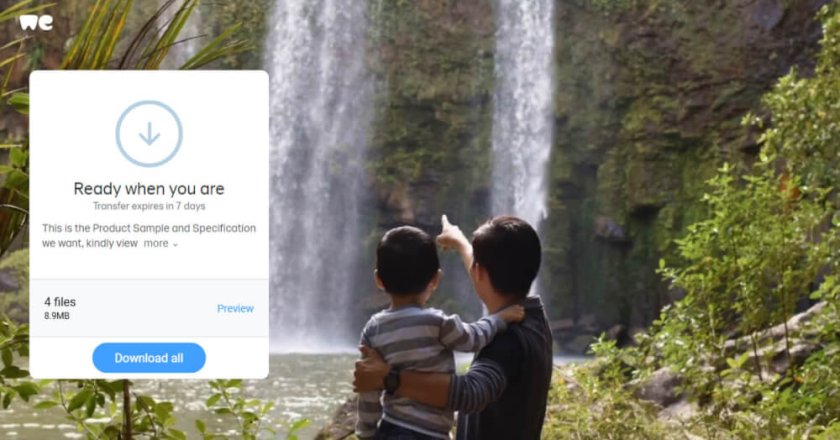Click the 8.9MB file size text
This screenshot has width=840, height=440.
pyautogui.click(x=57, y=316)
